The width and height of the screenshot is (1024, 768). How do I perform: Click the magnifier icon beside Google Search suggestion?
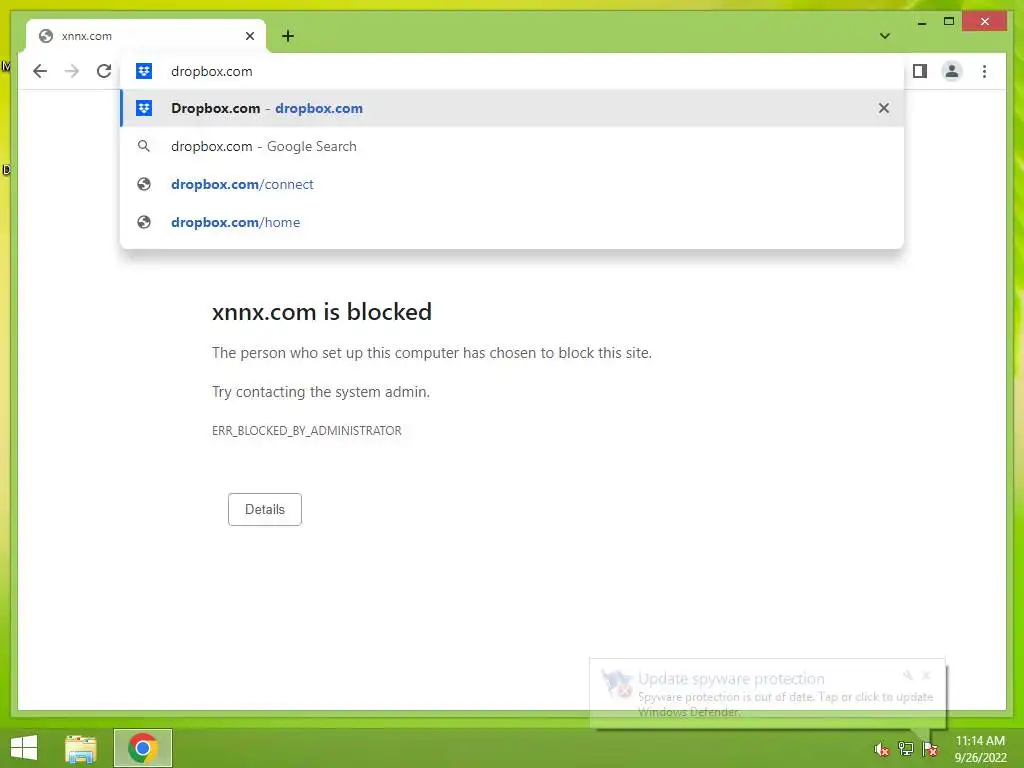coord(144,146)
